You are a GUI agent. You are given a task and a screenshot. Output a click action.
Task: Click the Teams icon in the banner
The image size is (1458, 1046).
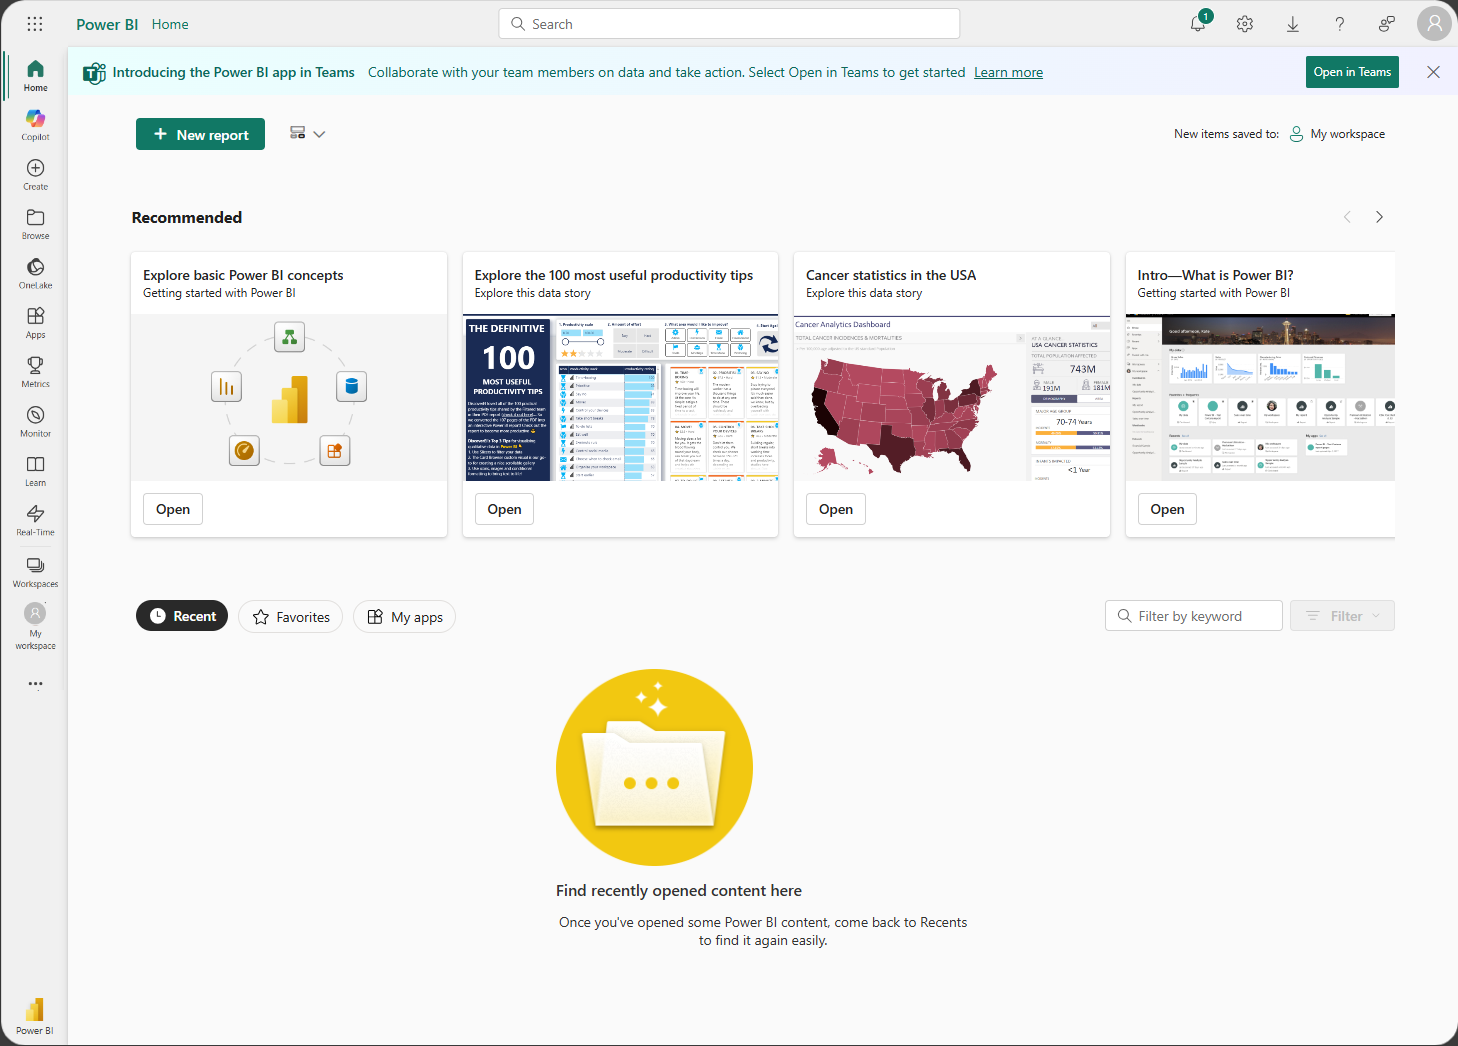tap(94, 73)
